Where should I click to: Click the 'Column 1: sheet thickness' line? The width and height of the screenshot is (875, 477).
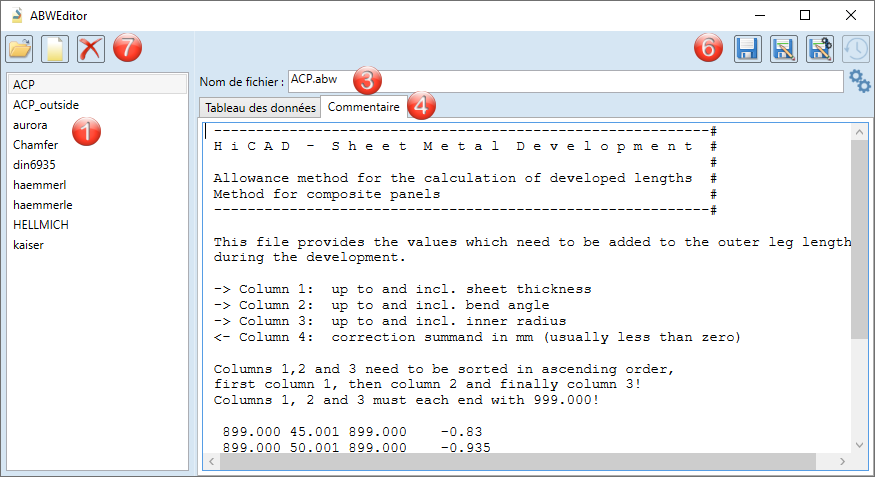click(x=402, y=289)
